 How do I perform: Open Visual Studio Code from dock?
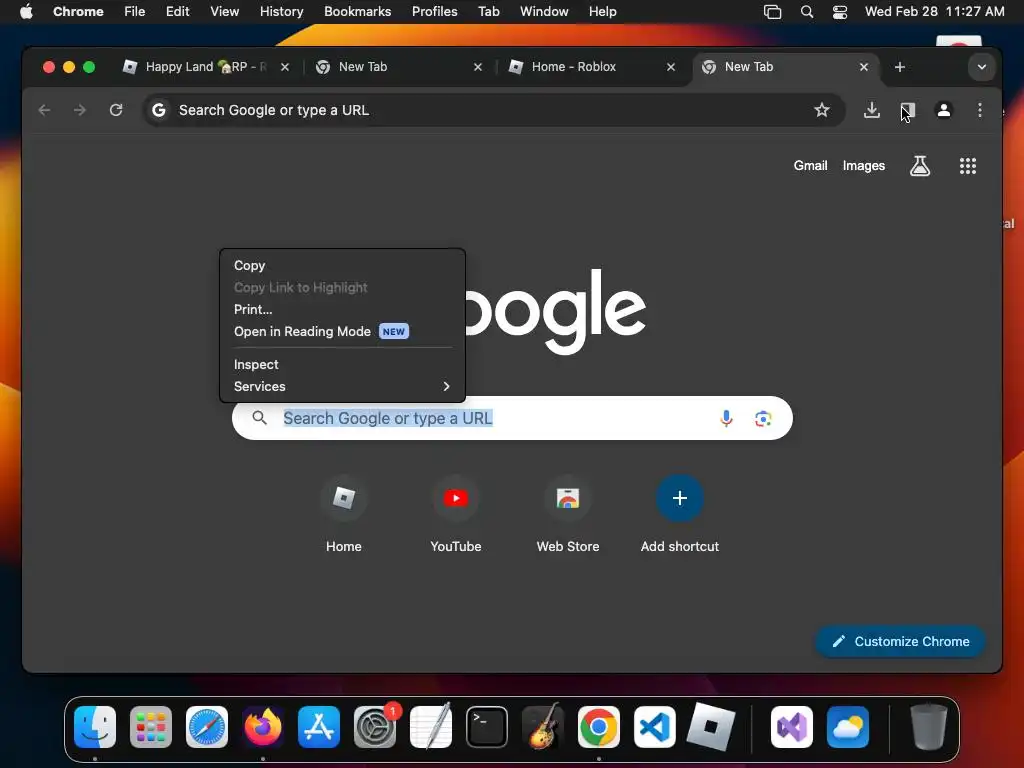tap(654, 727)
